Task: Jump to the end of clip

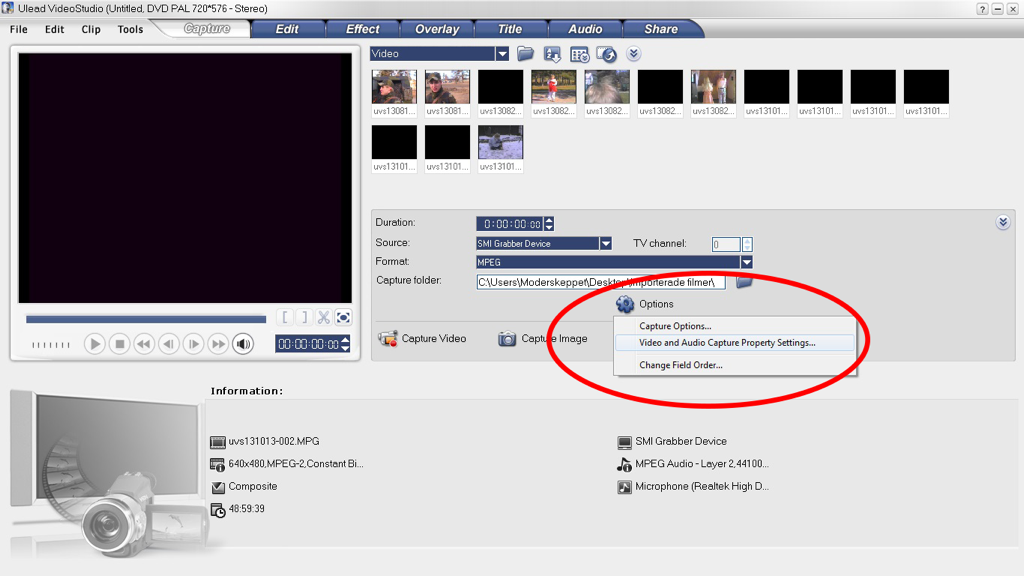Action: (x=218, y=344)
